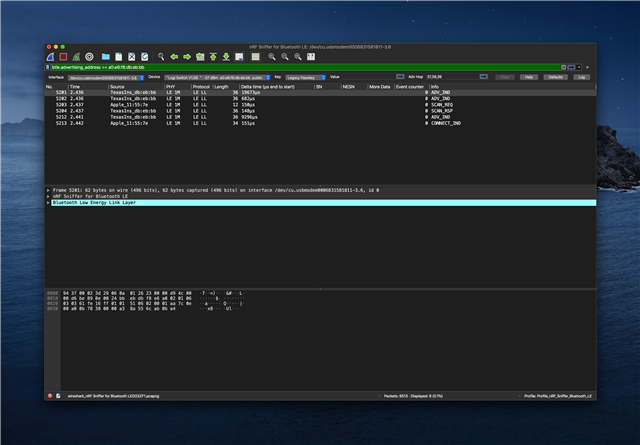Screen dimensions: 640x445
Task: Sort by the Source column header
Action: (x=136, y=87)
